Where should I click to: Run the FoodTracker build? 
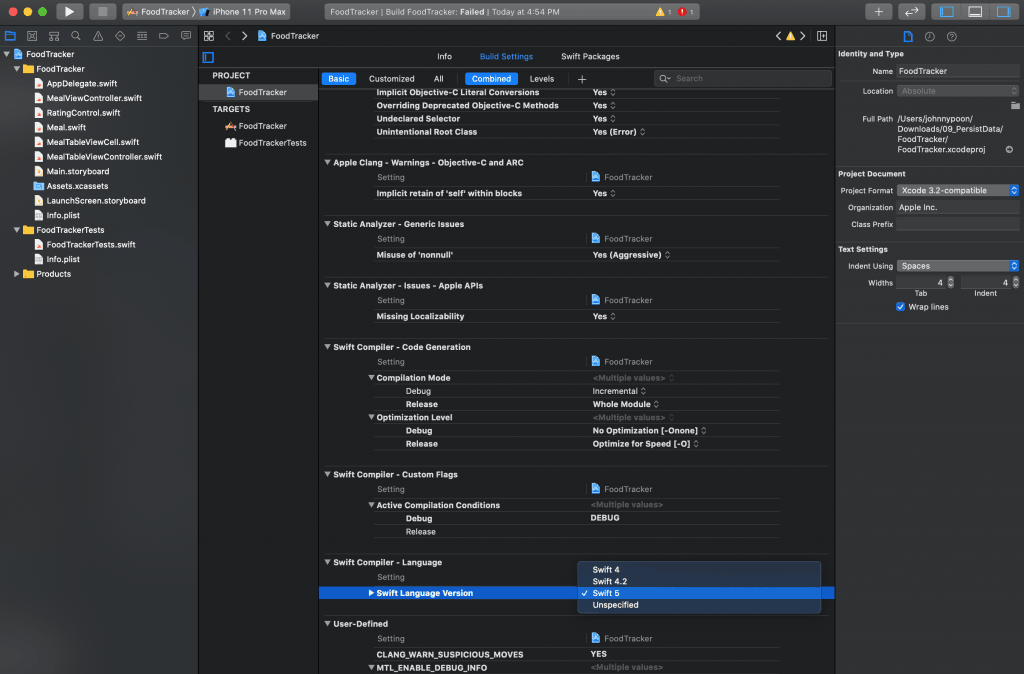[x=69, y=11]
